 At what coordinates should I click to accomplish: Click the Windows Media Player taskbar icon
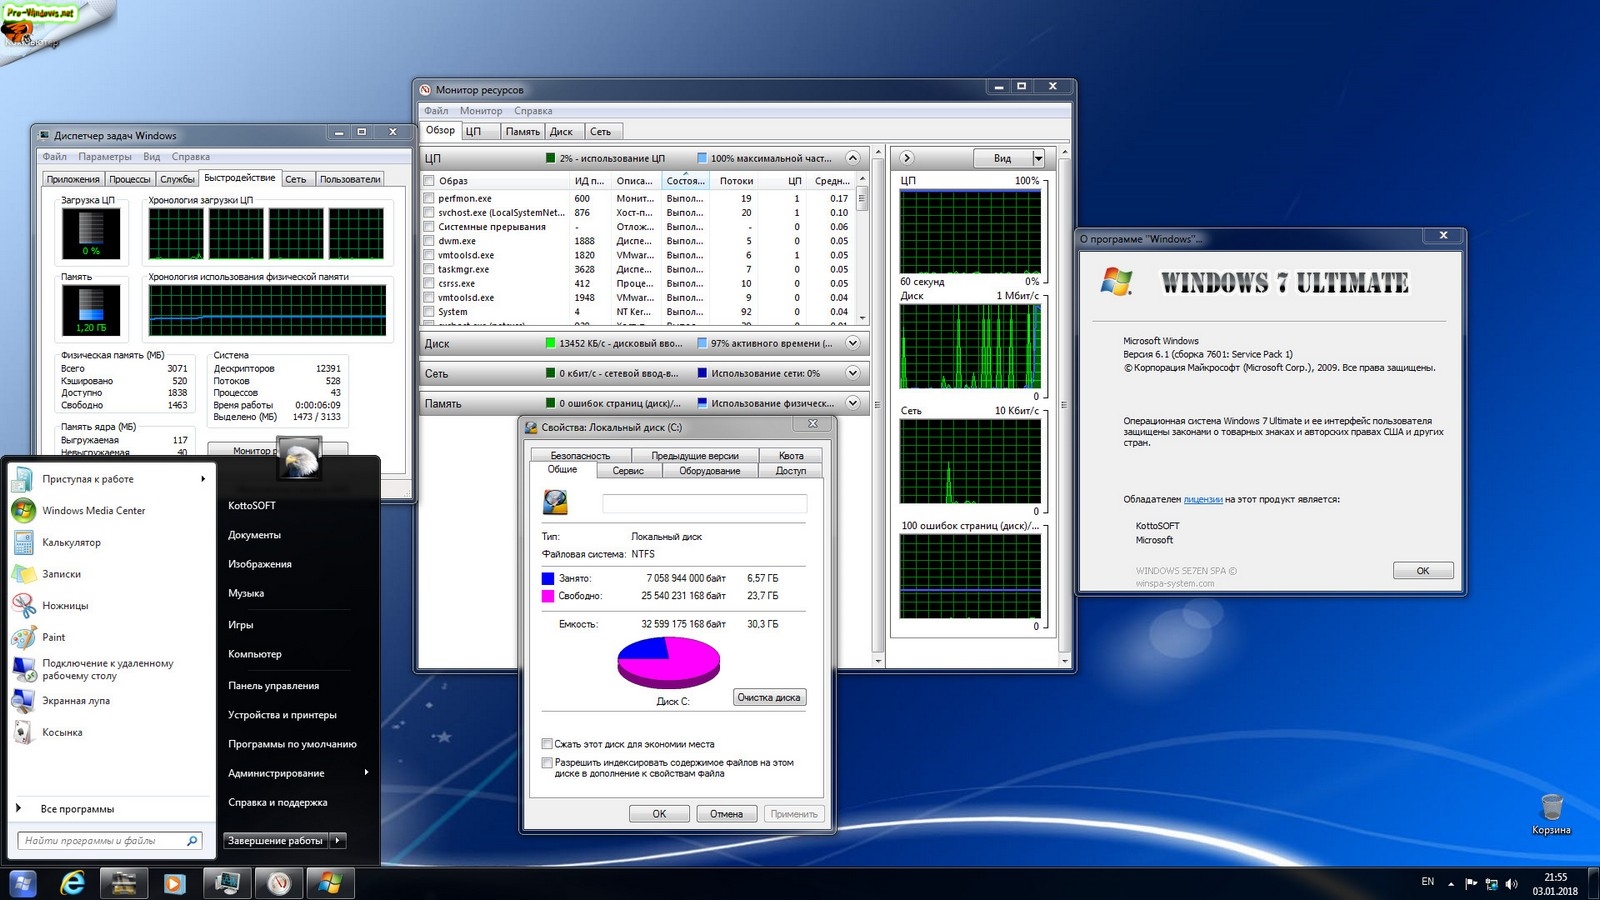174,884
